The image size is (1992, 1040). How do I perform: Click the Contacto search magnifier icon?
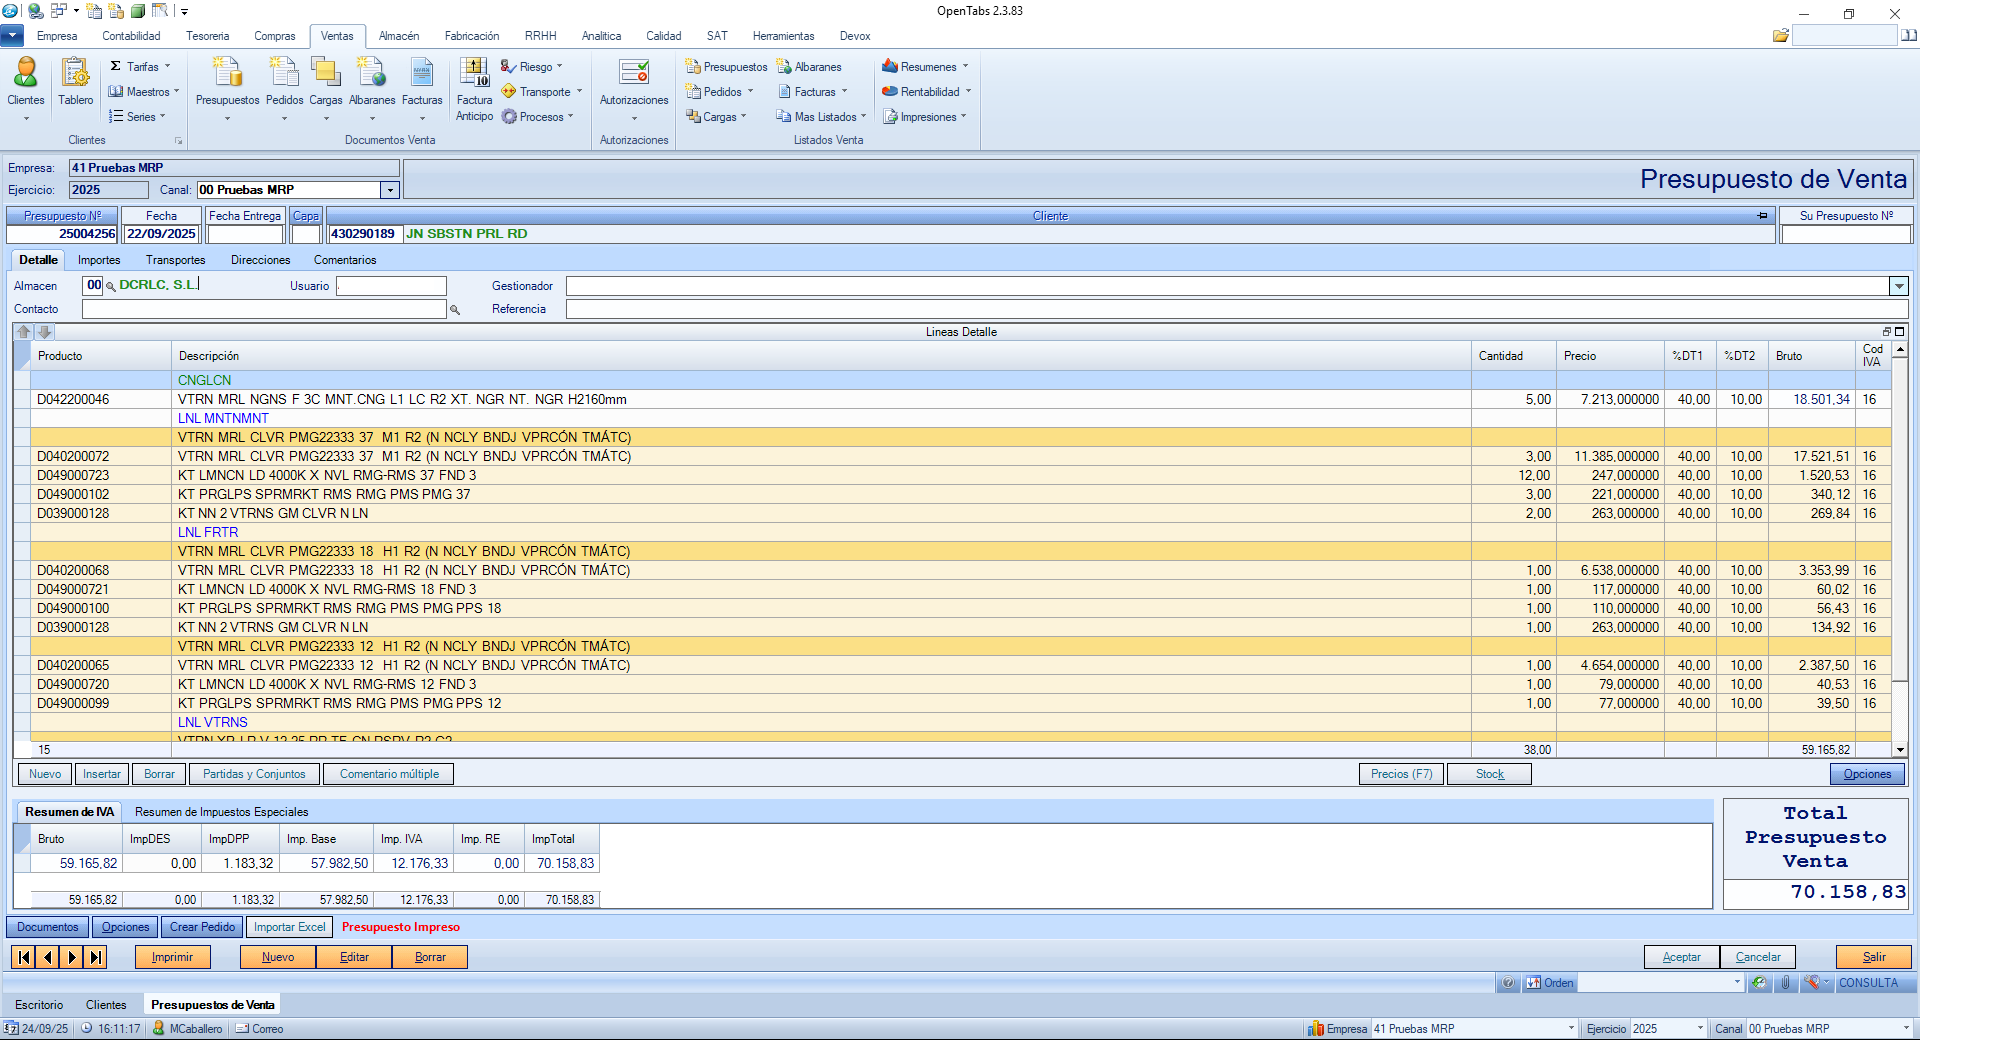pos(455,310)
